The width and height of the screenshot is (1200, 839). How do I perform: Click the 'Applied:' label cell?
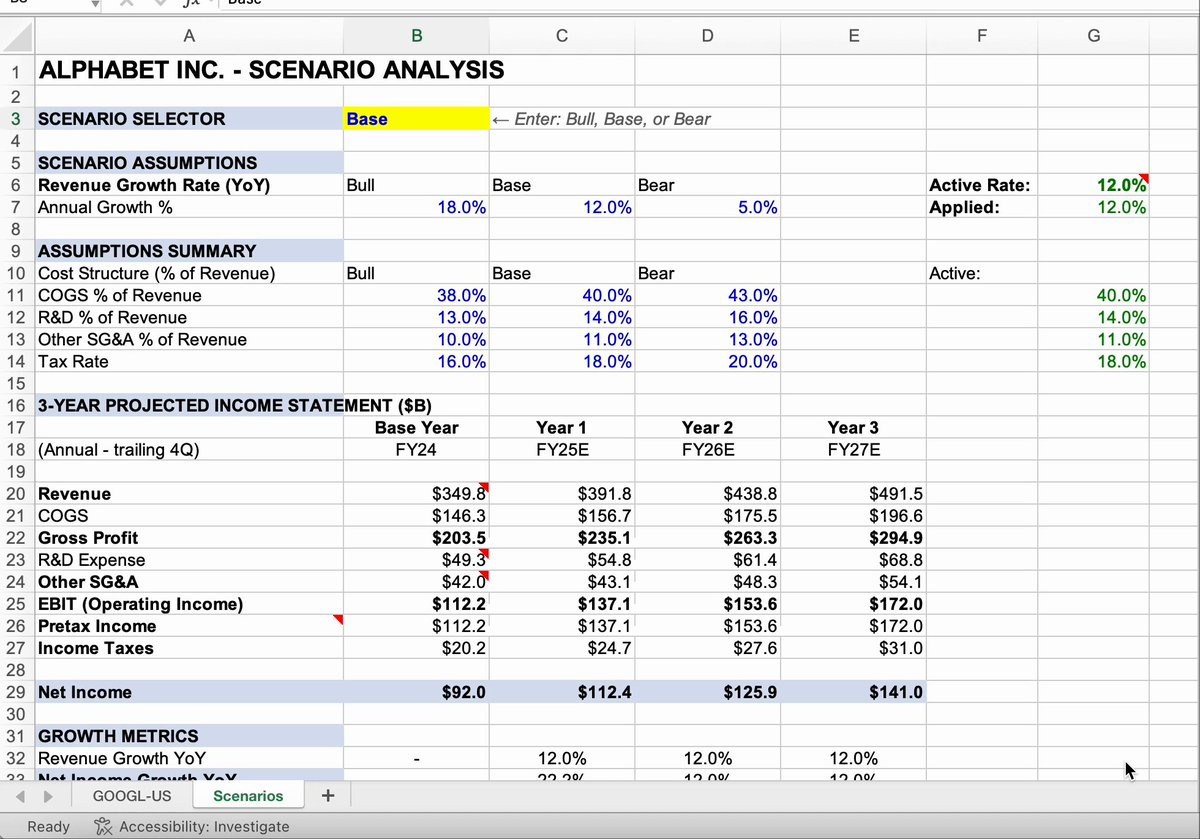click(x=981, y=207)
